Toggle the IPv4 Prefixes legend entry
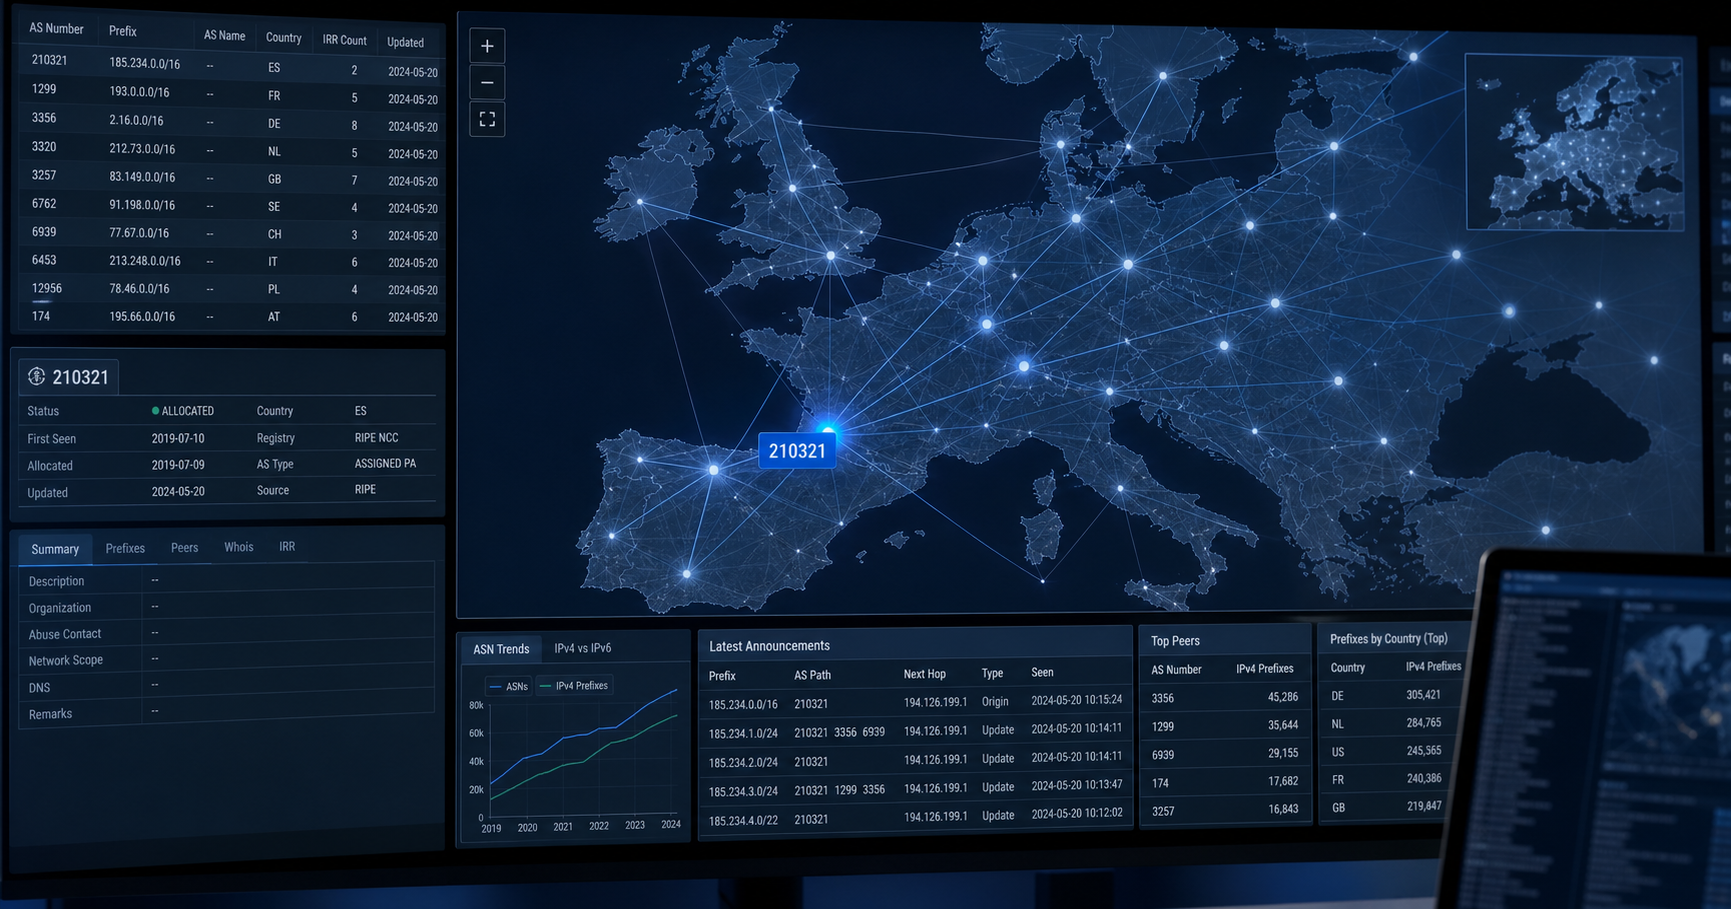Viewport: 1731px width, 909px height. coord(574,686)
